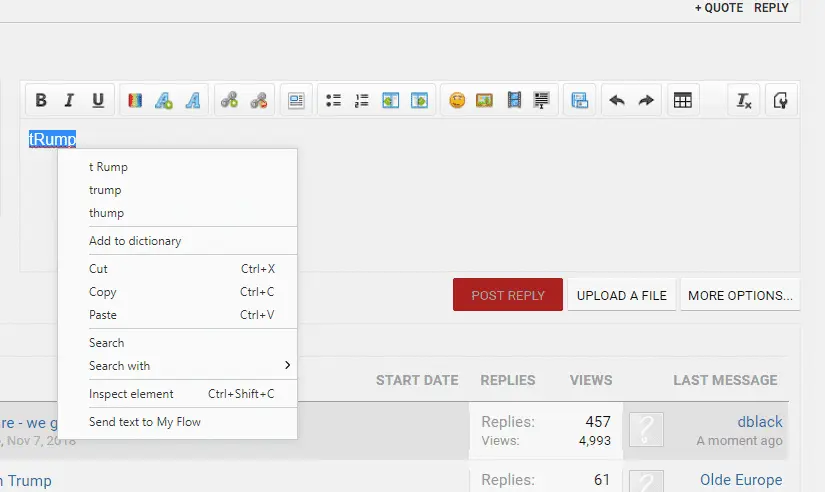Open the smilies emoji picker

(x=457, y=100)
